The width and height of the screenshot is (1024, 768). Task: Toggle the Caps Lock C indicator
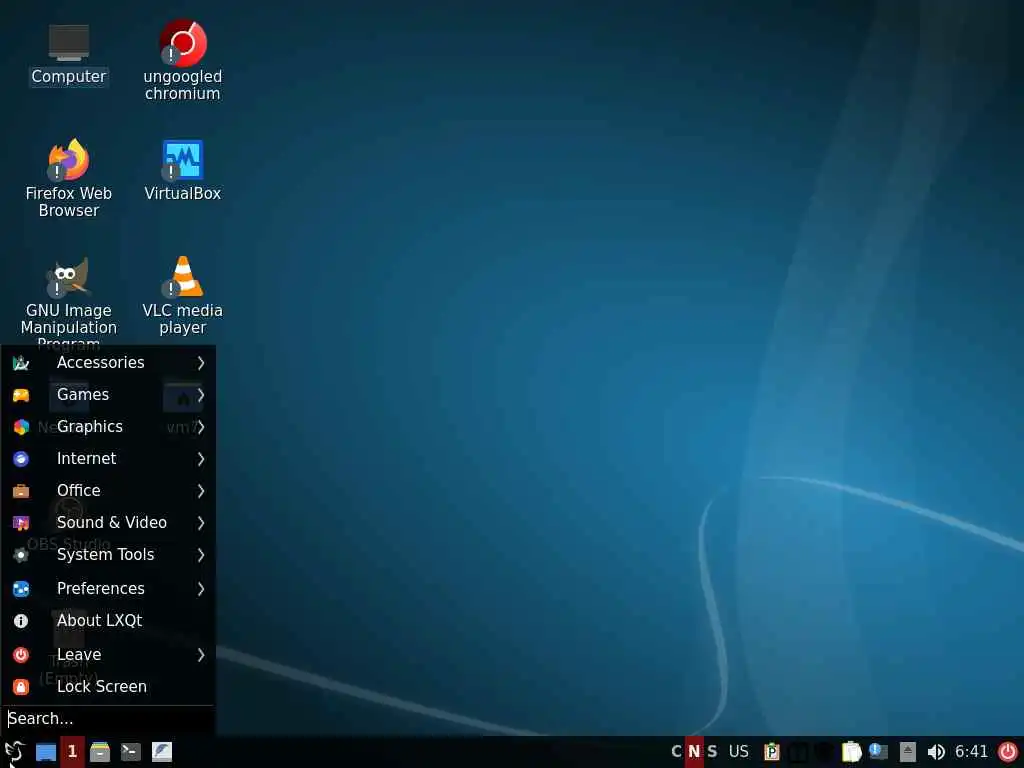pos(677,752)
